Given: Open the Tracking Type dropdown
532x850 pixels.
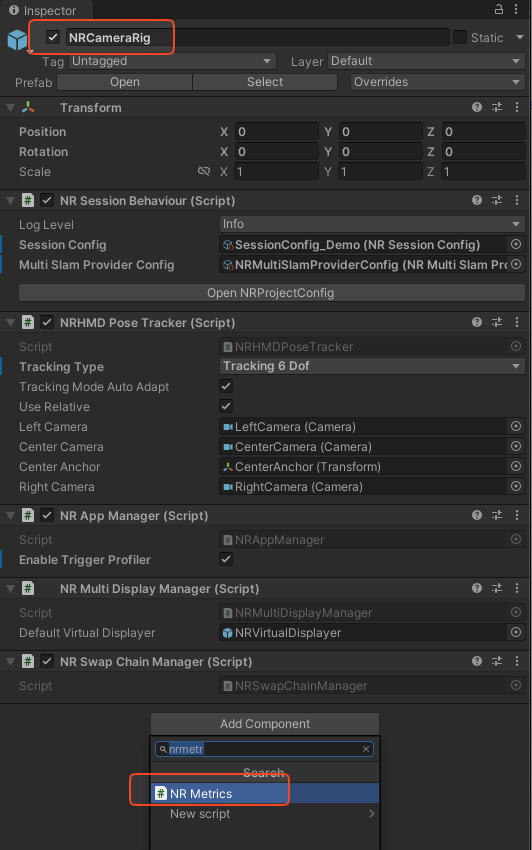Looking at the screenshot, I should tap(372, 366).
